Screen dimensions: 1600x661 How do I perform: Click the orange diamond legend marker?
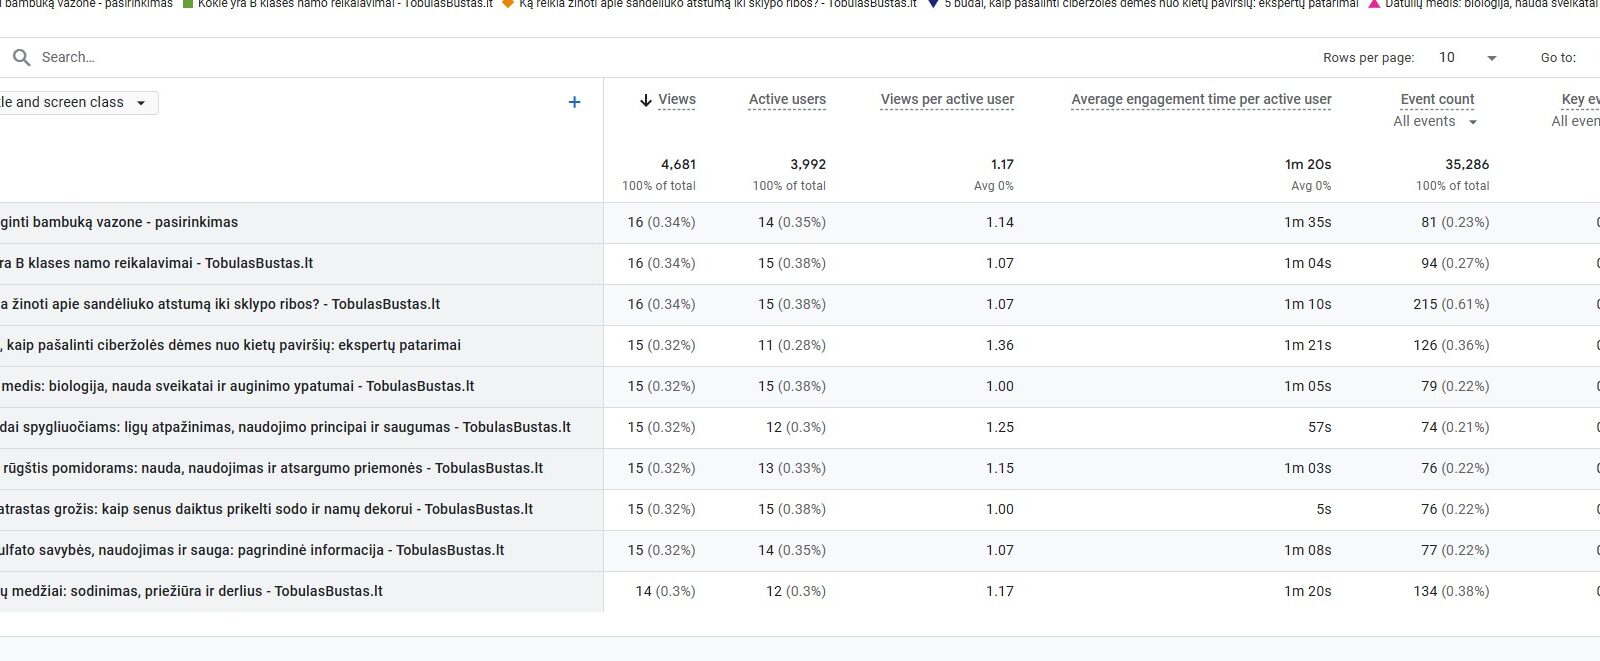(508, 4)
